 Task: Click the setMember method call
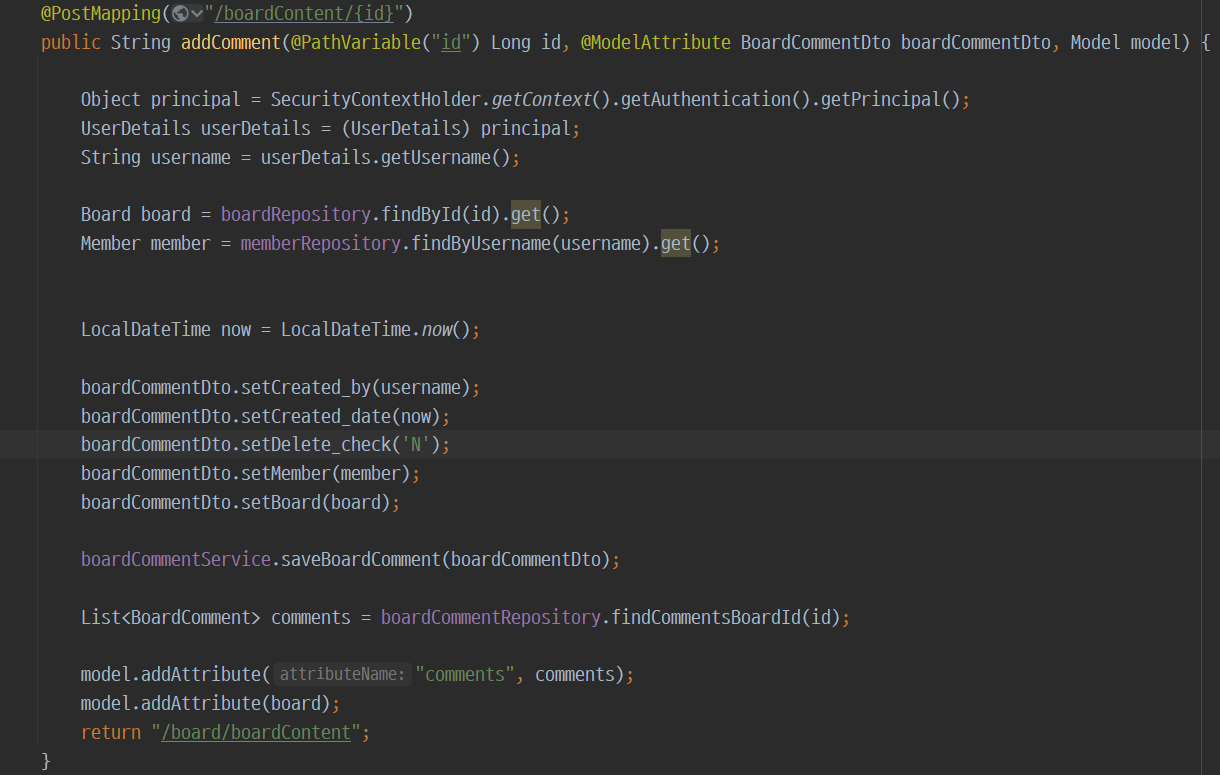[285, 474]
